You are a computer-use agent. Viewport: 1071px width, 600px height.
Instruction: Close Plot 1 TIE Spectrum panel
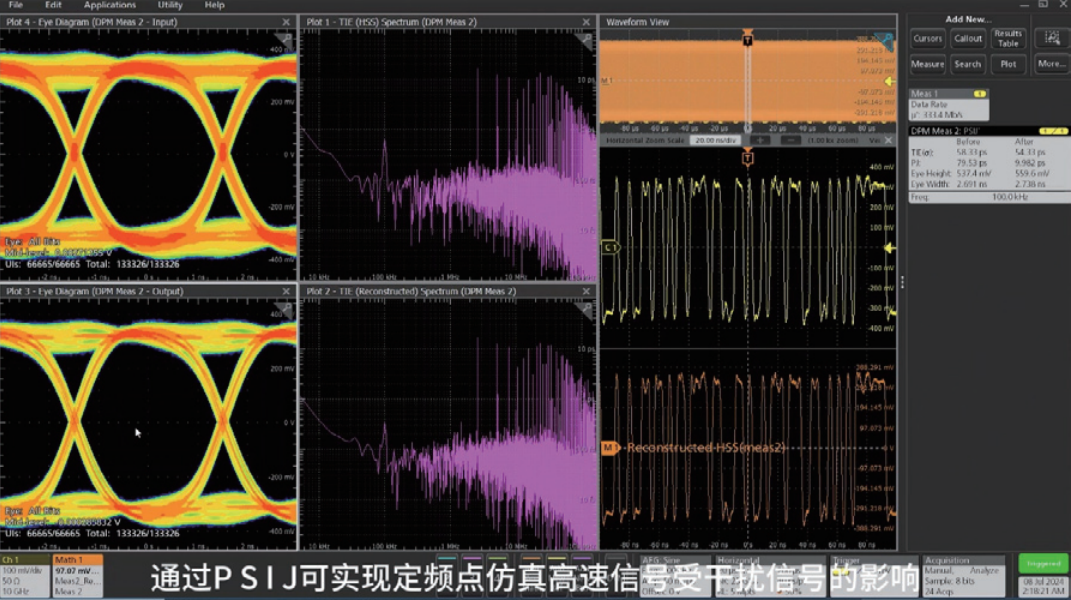586,22
